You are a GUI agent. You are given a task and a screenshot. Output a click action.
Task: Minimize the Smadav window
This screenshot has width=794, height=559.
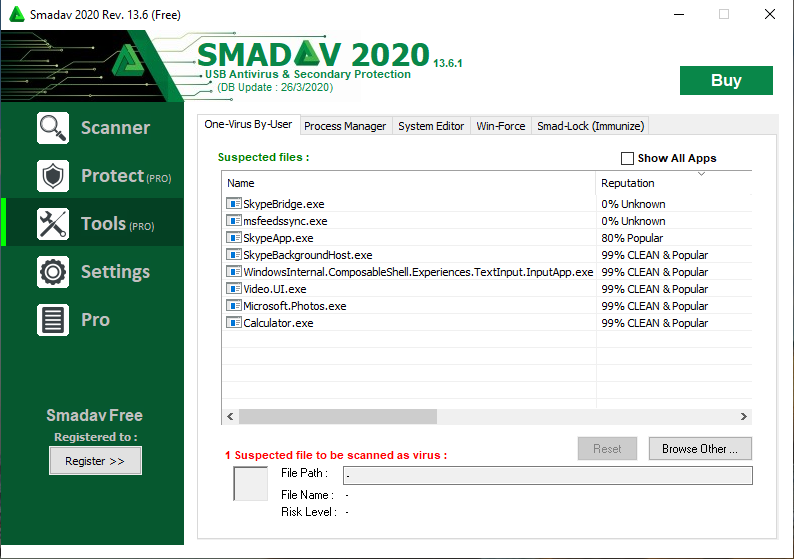tap(679, 14)
